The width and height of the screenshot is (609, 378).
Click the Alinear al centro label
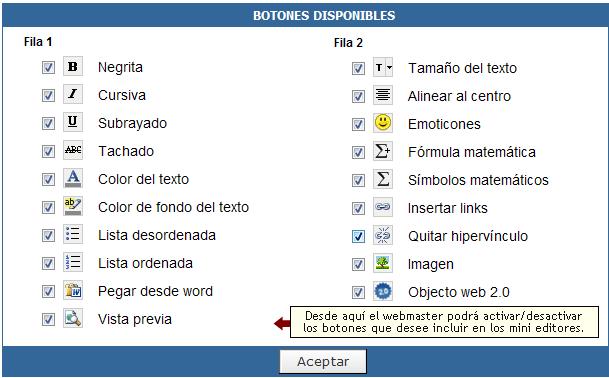459,96
